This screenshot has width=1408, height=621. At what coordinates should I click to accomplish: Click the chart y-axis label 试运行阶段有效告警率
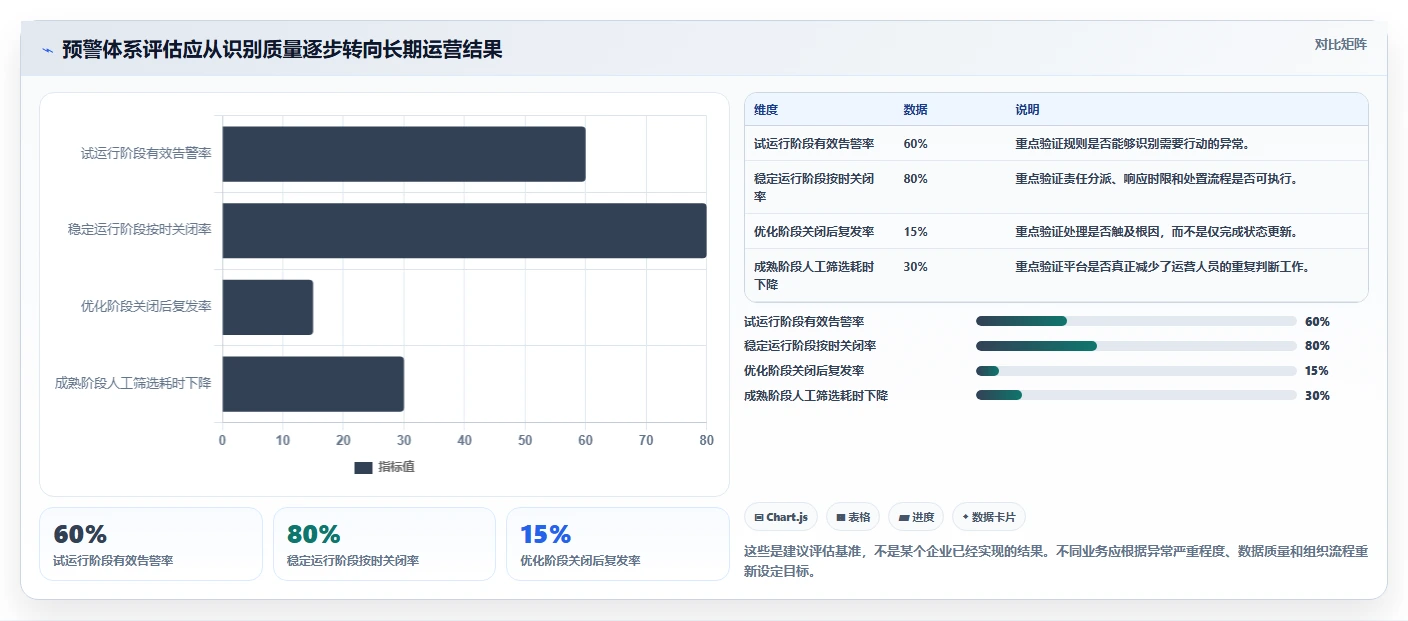point(146,154)
